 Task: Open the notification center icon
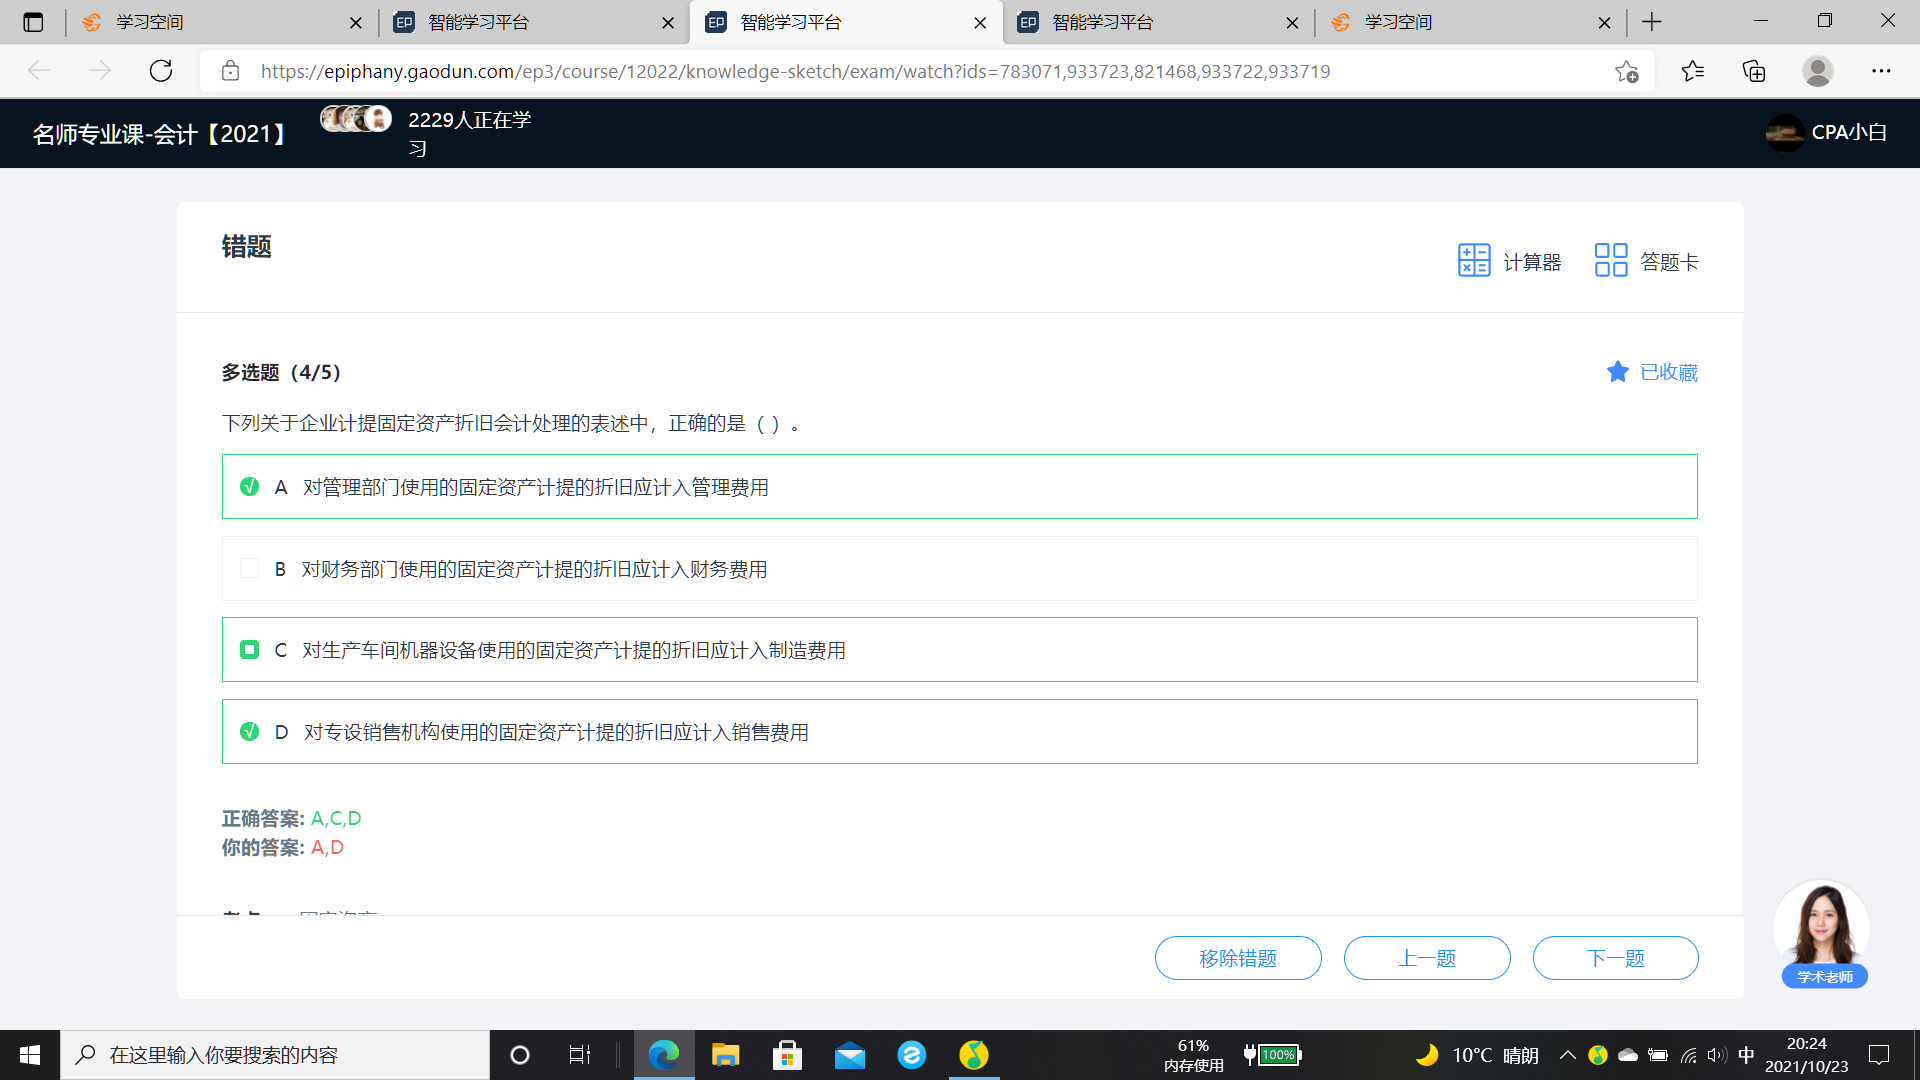[1879, 1055]
